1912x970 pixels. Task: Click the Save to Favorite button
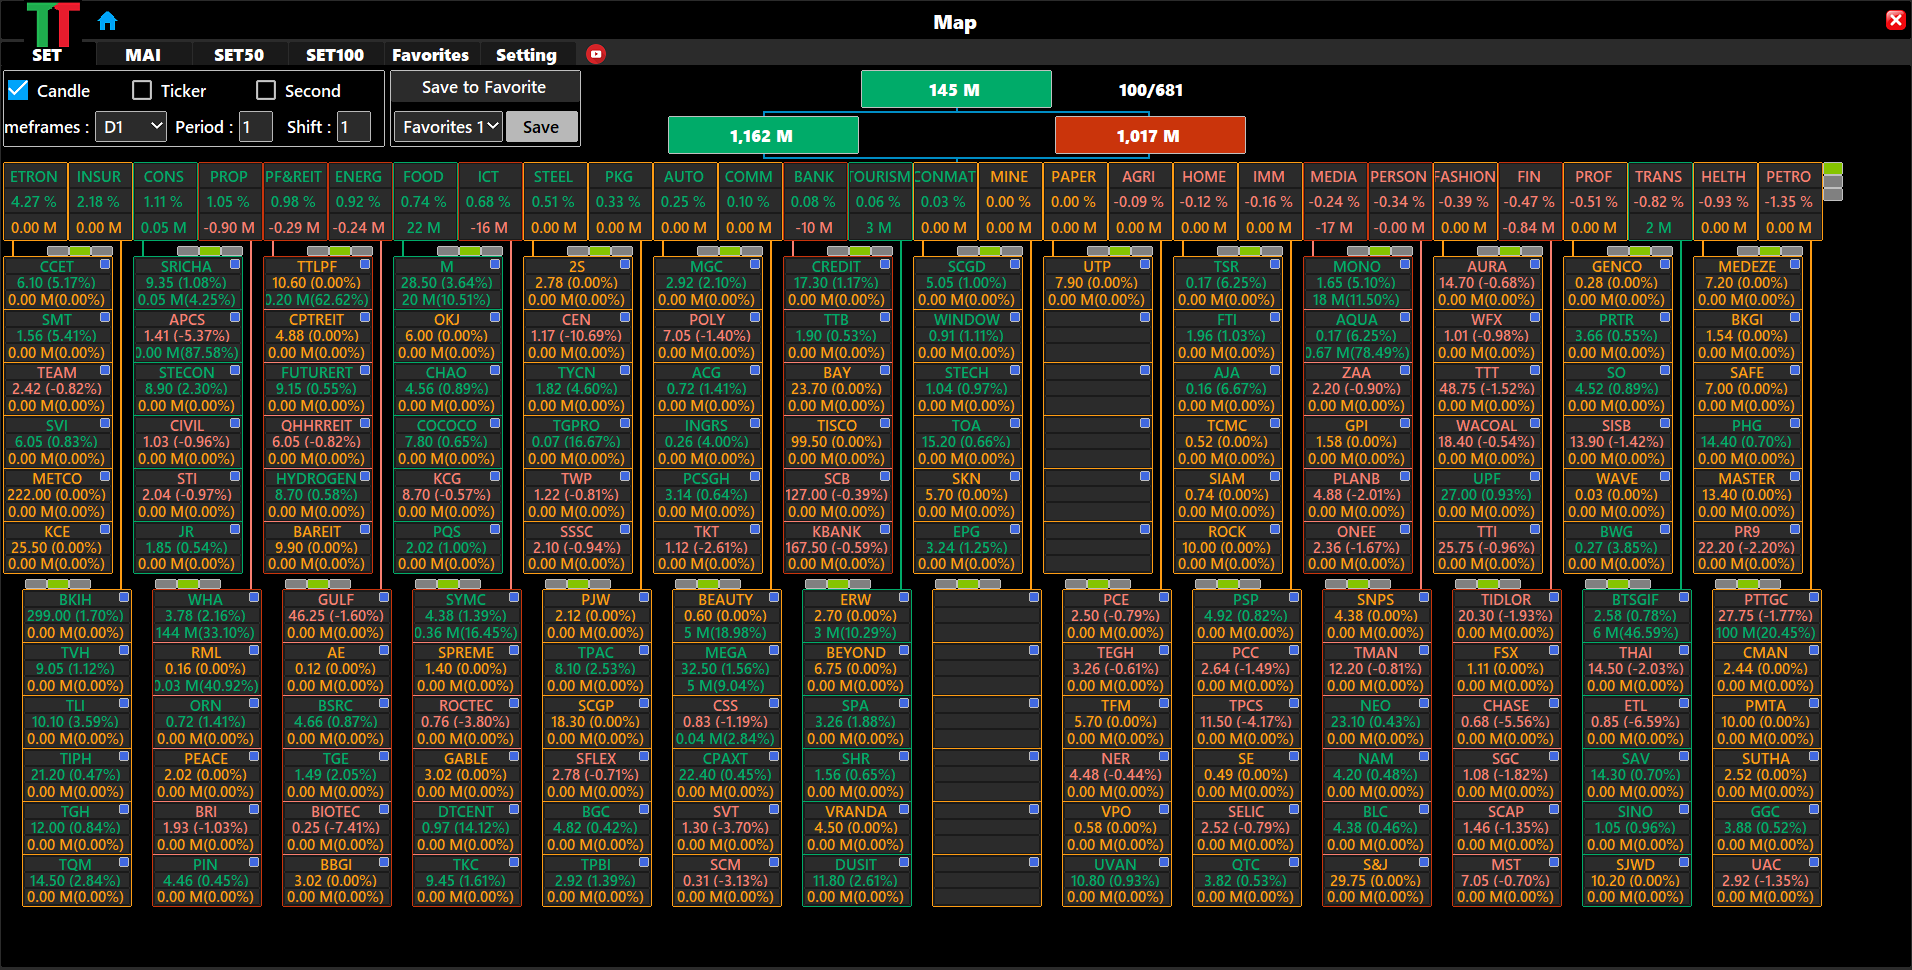point(484,87)
